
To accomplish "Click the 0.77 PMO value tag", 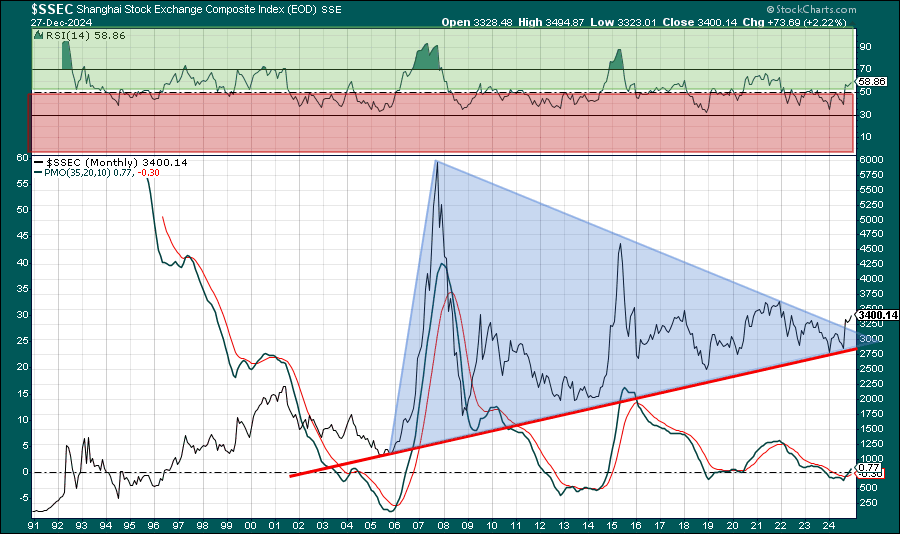I will point(870,467).
